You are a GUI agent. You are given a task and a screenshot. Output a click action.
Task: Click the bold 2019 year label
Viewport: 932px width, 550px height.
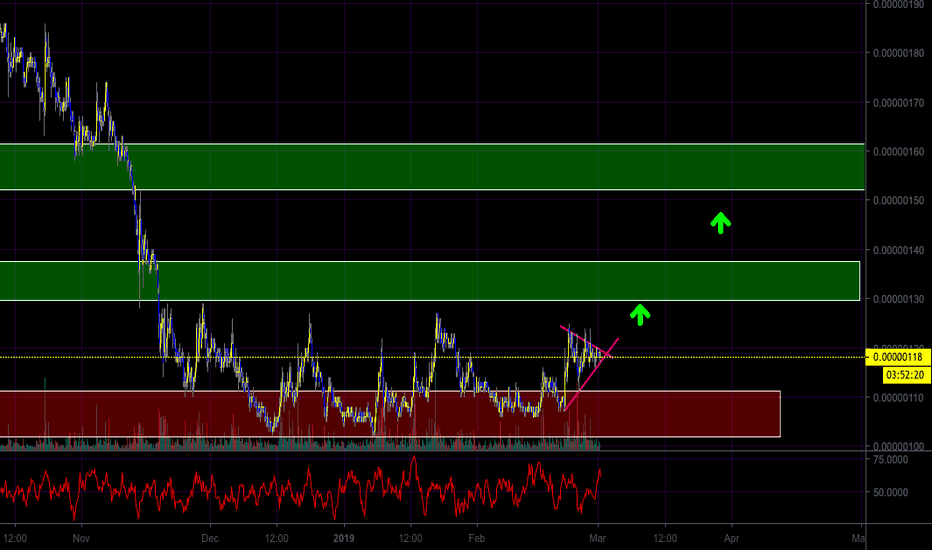pyautogui.click(x=344, y=539)
